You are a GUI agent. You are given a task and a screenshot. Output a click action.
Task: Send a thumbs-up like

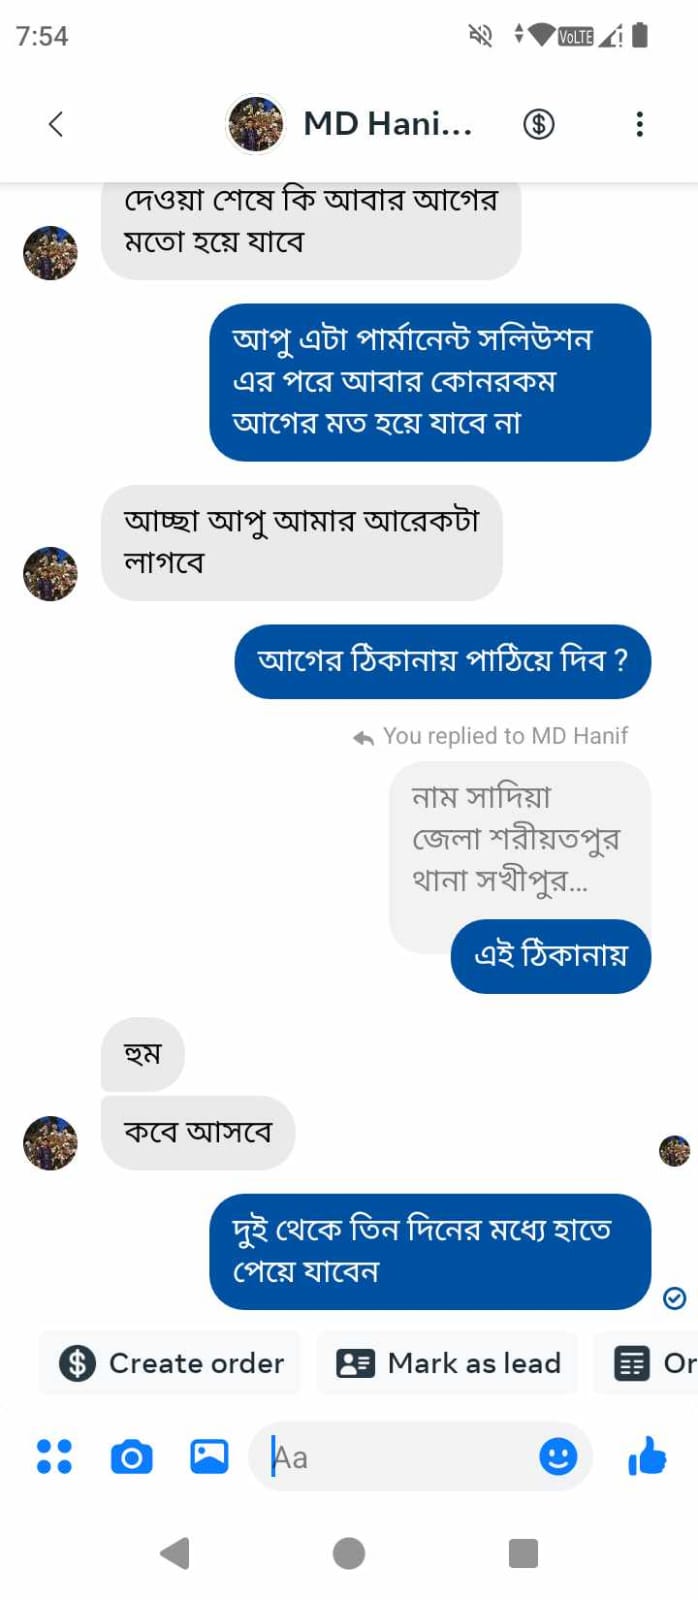pos(647,1456)
